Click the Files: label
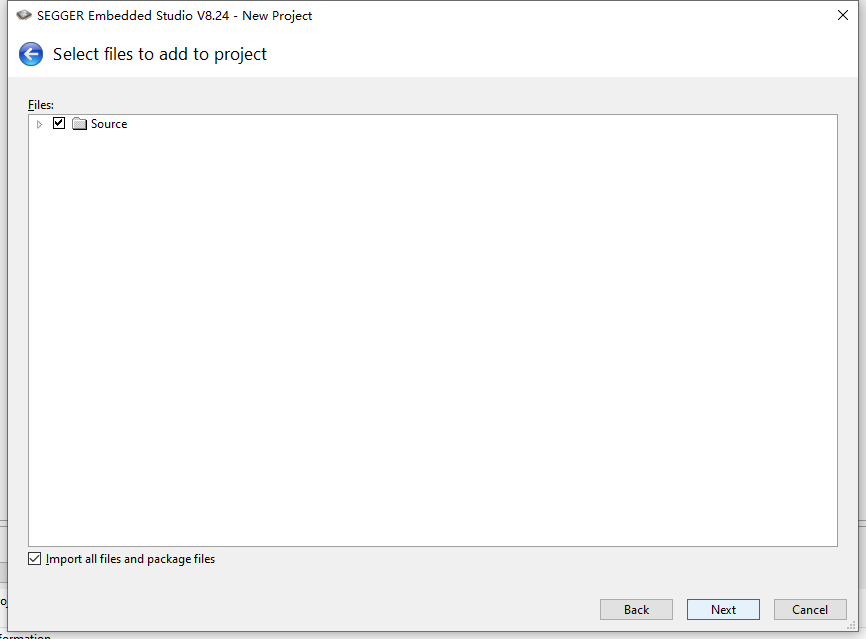866x639 pixels. [x=41, y=104]
